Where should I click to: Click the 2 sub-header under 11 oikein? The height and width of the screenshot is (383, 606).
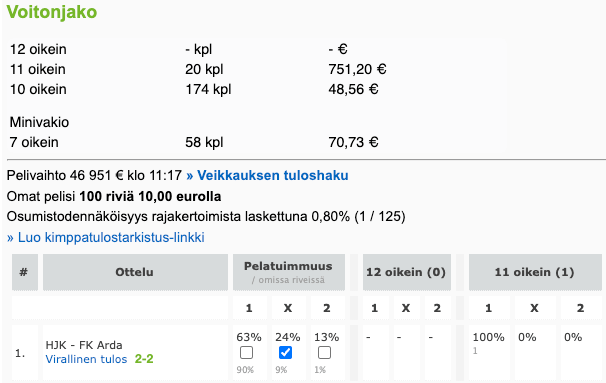tap(580, 308)
